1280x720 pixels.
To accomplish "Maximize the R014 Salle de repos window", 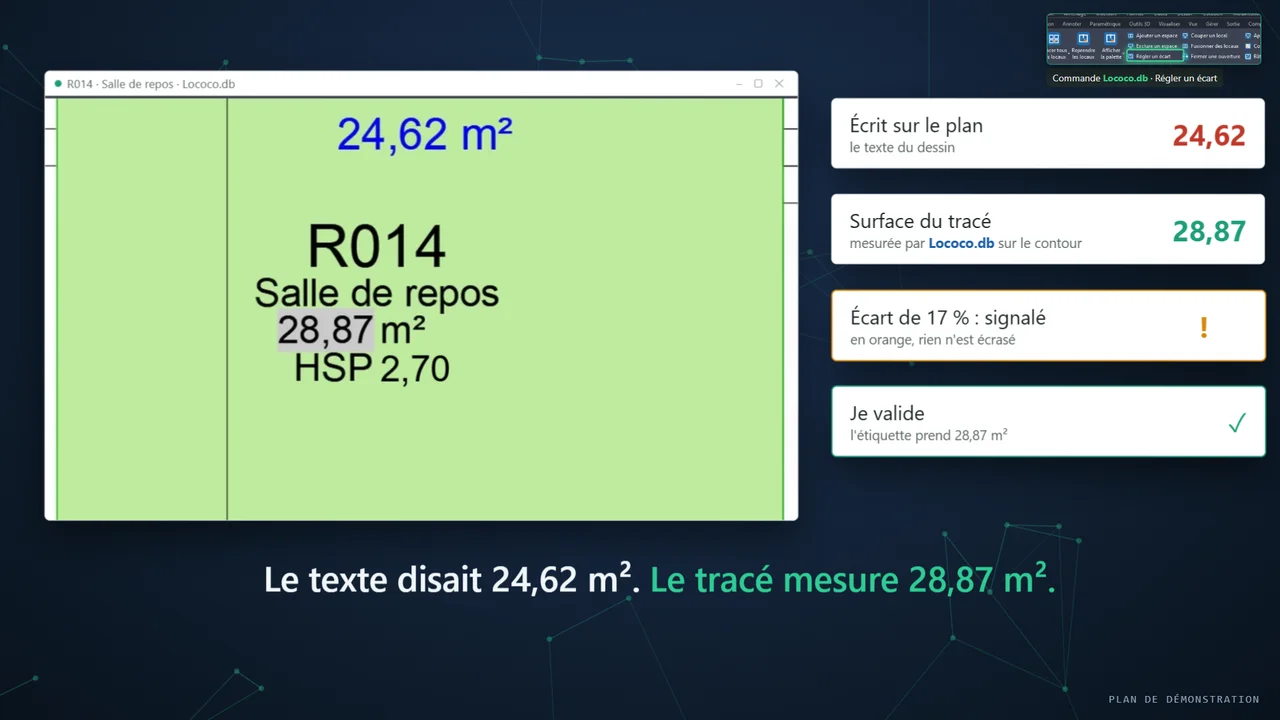I will 758,84.
